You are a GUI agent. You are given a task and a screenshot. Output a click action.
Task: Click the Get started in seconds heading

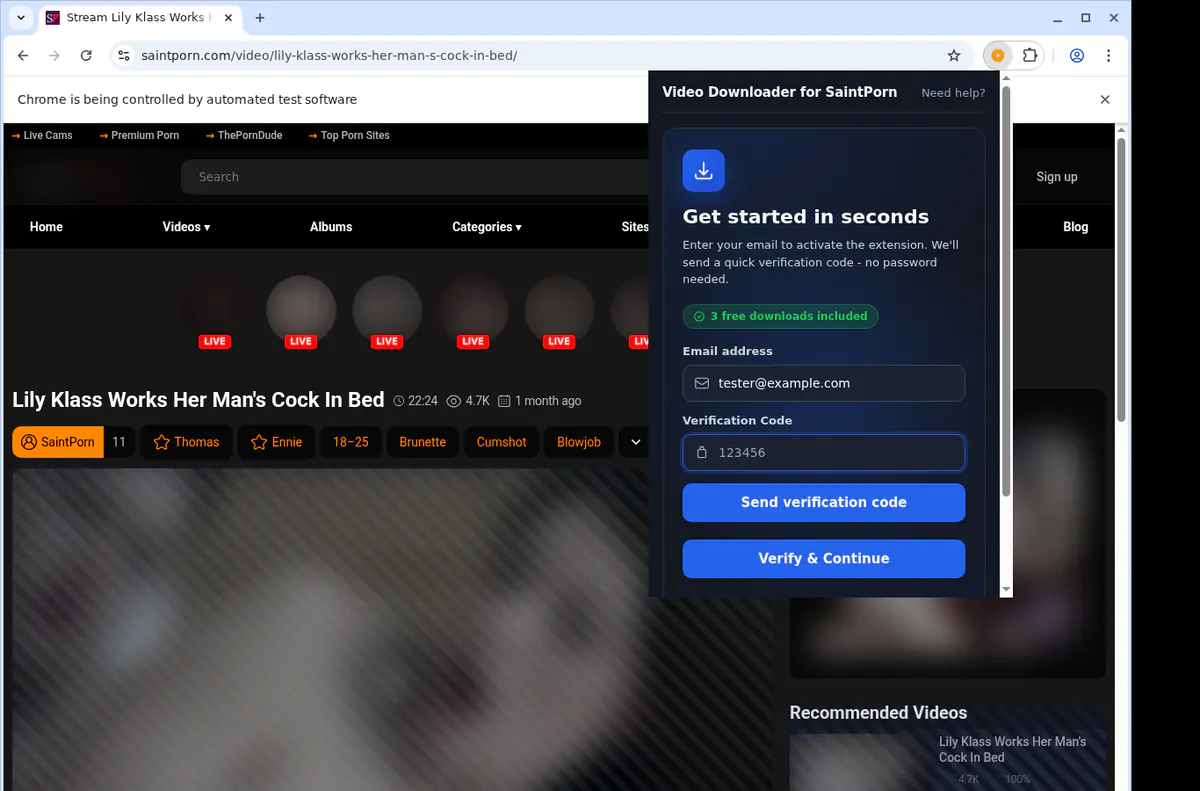click(806, 217)
